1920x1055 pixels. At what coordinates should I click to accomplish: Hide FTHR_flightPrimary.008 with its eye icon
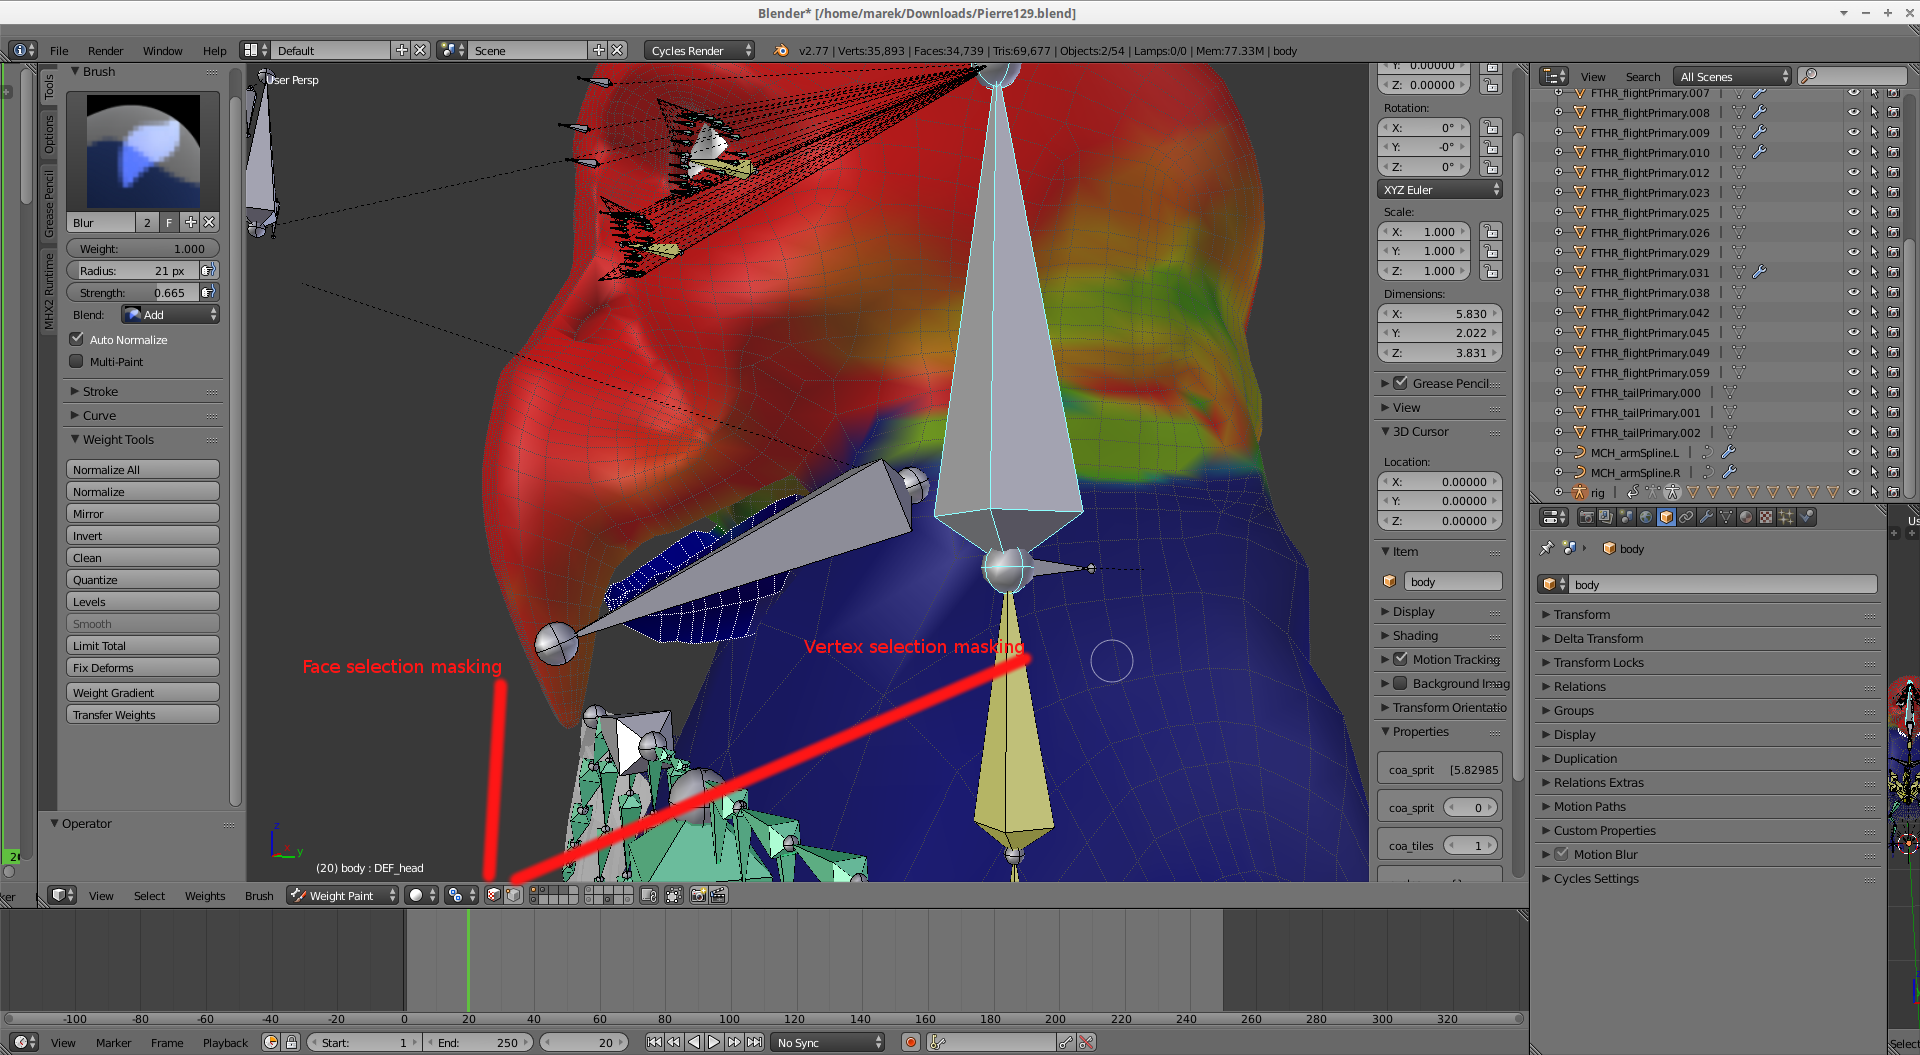[x=1854, y=112]
